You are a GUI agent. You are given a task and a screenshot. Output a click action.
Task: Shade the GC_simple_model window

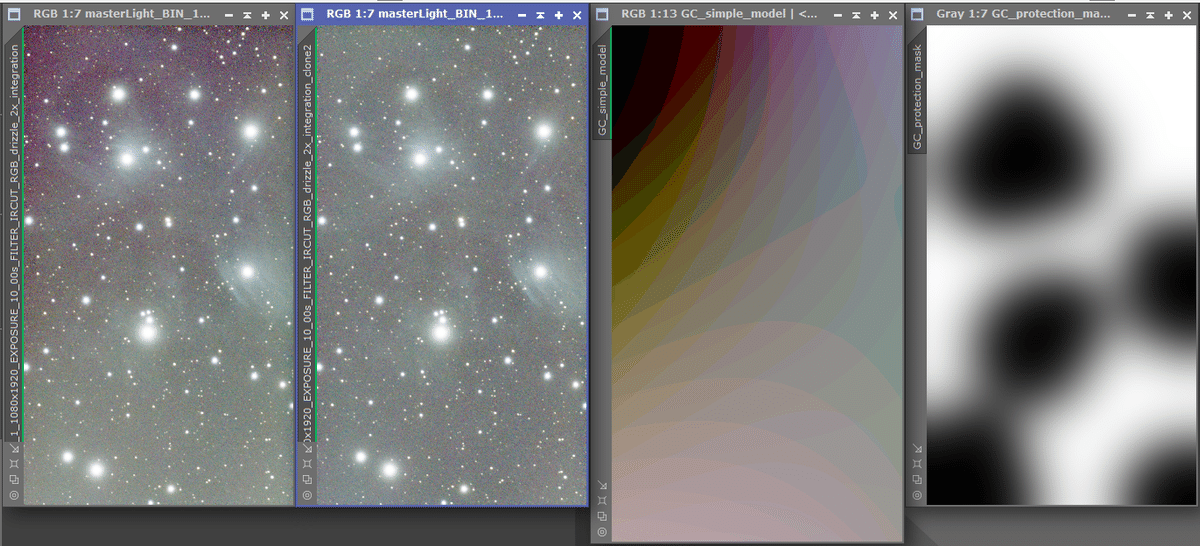[855, 15]
